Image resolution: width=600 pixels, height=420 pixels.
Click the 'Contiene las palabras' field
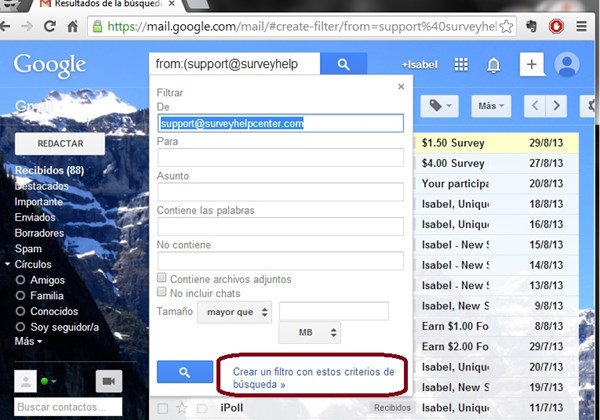coord(280,226)
